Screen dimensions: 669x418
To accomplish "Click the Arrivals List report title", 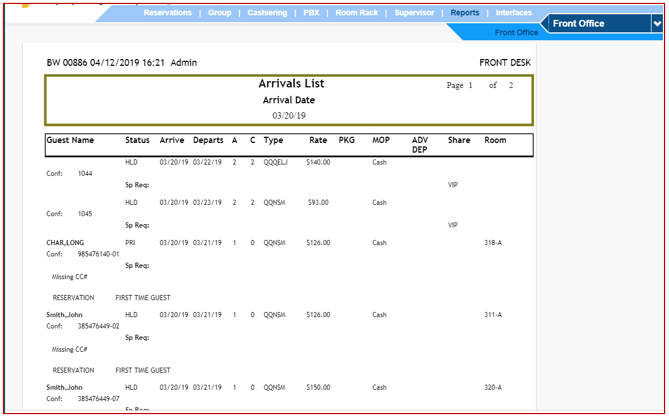I will click(291, 84).
